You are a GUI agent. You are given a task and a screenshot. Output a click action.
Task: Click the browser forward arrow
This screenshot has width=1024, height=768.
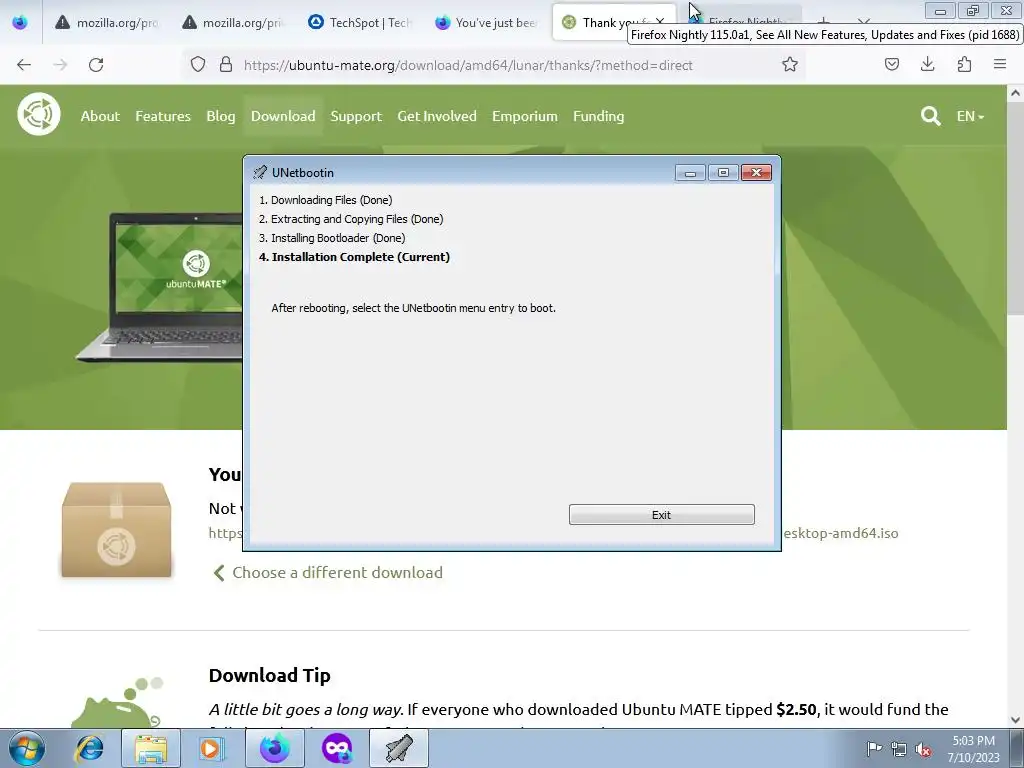coord(60,65)
